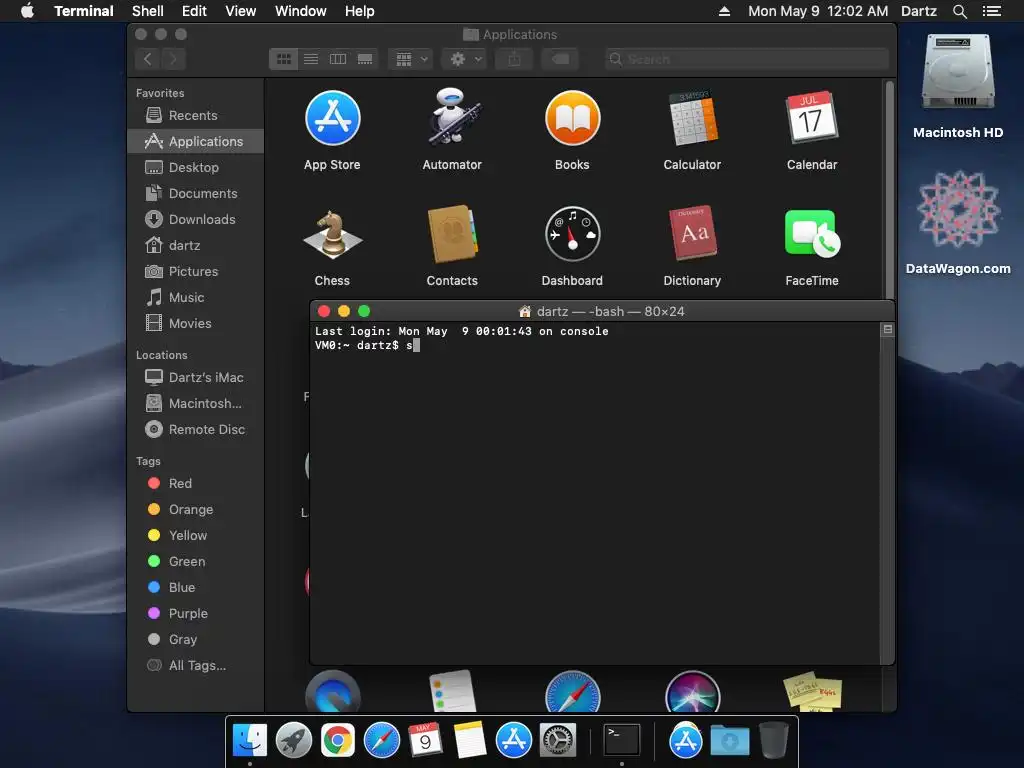Go back in Finder navigation
The height and width of the screenshot is (768, 1024).
tap(148, 59)
